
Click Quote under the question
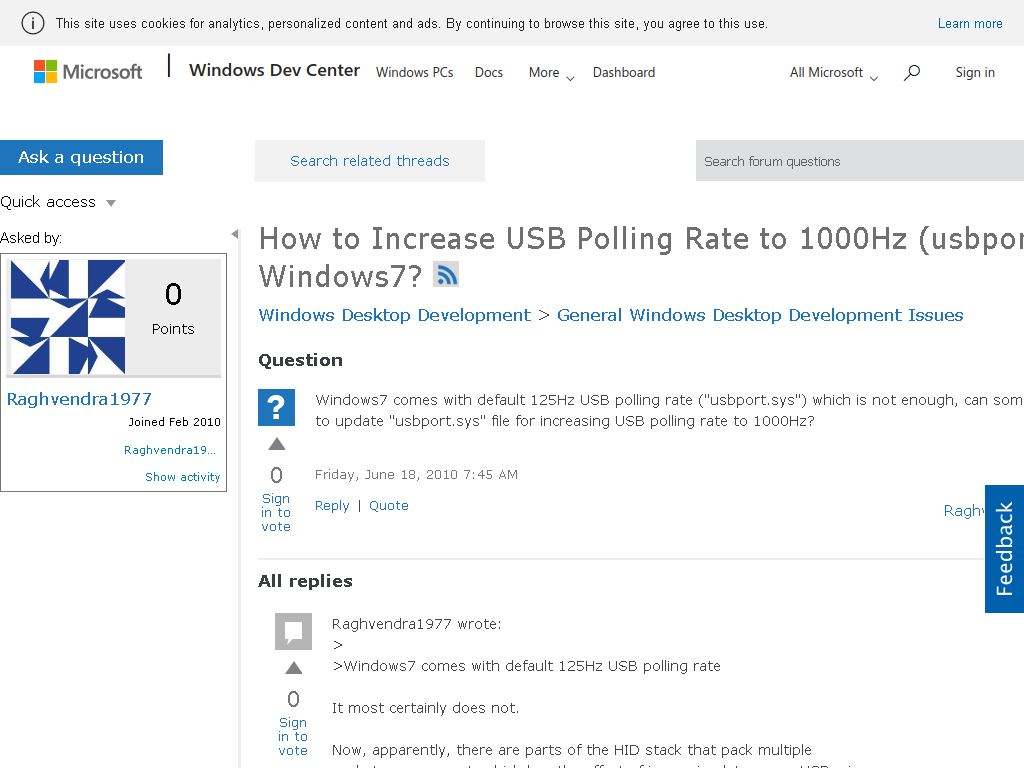click(389, 505)
